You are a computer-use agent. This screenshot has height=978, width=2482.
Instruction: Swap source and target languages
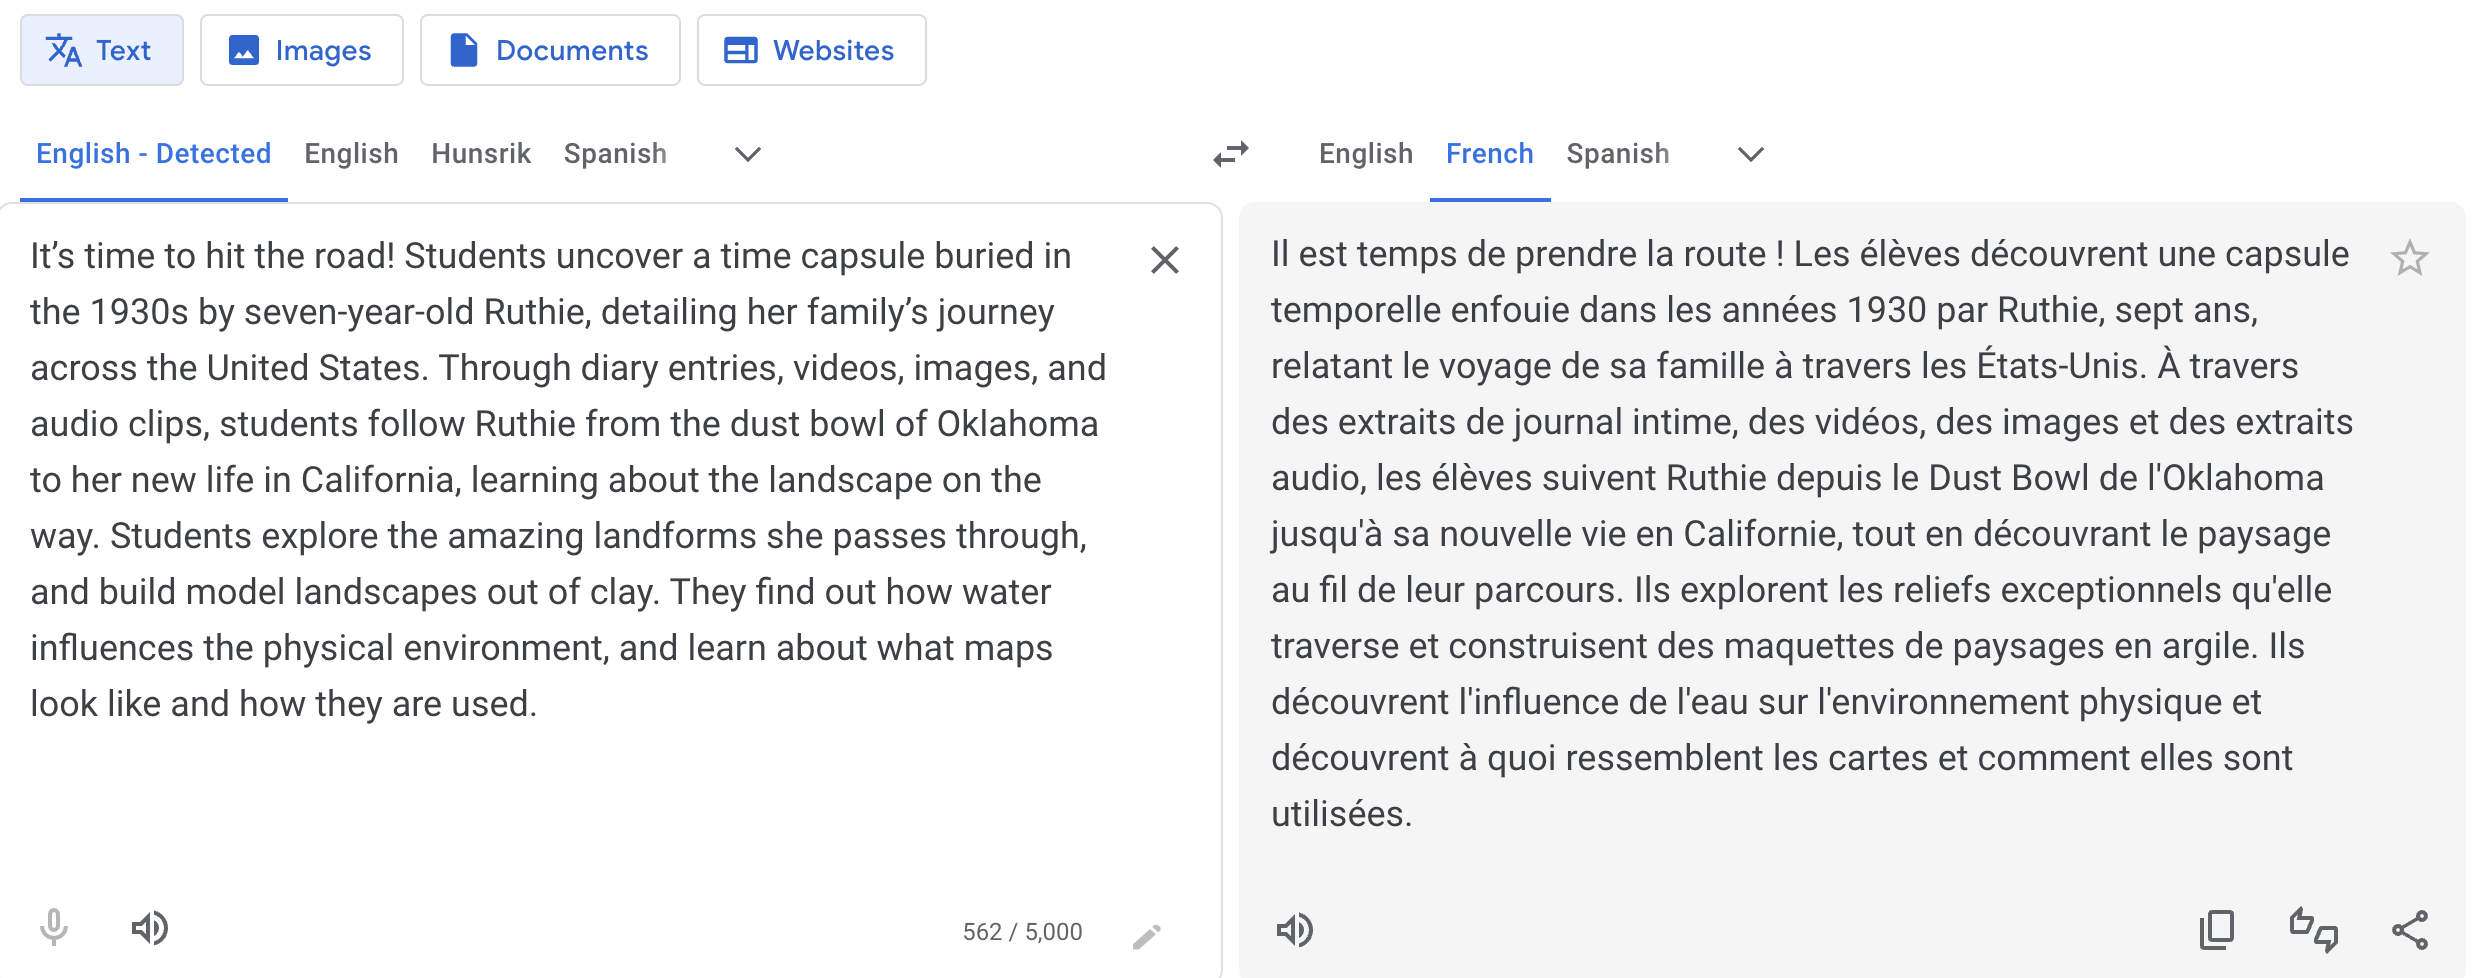tap(1231, 154)
